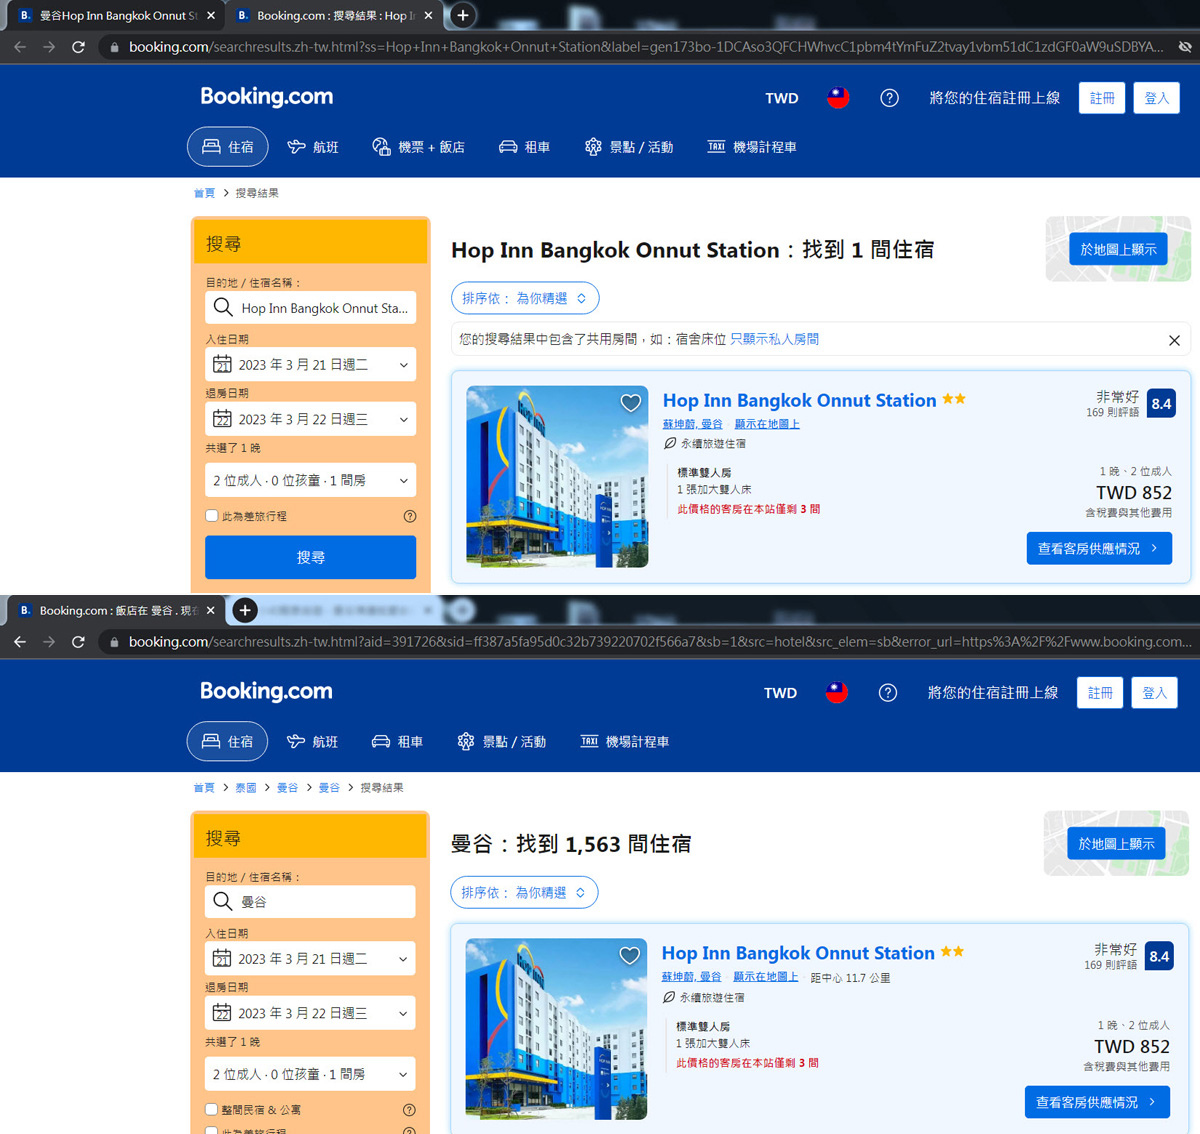Open the help question-mark icon in the 曼谷 results window
Image resolution: width=1200 pixels, height=1134 pixels.
(887, 692)
